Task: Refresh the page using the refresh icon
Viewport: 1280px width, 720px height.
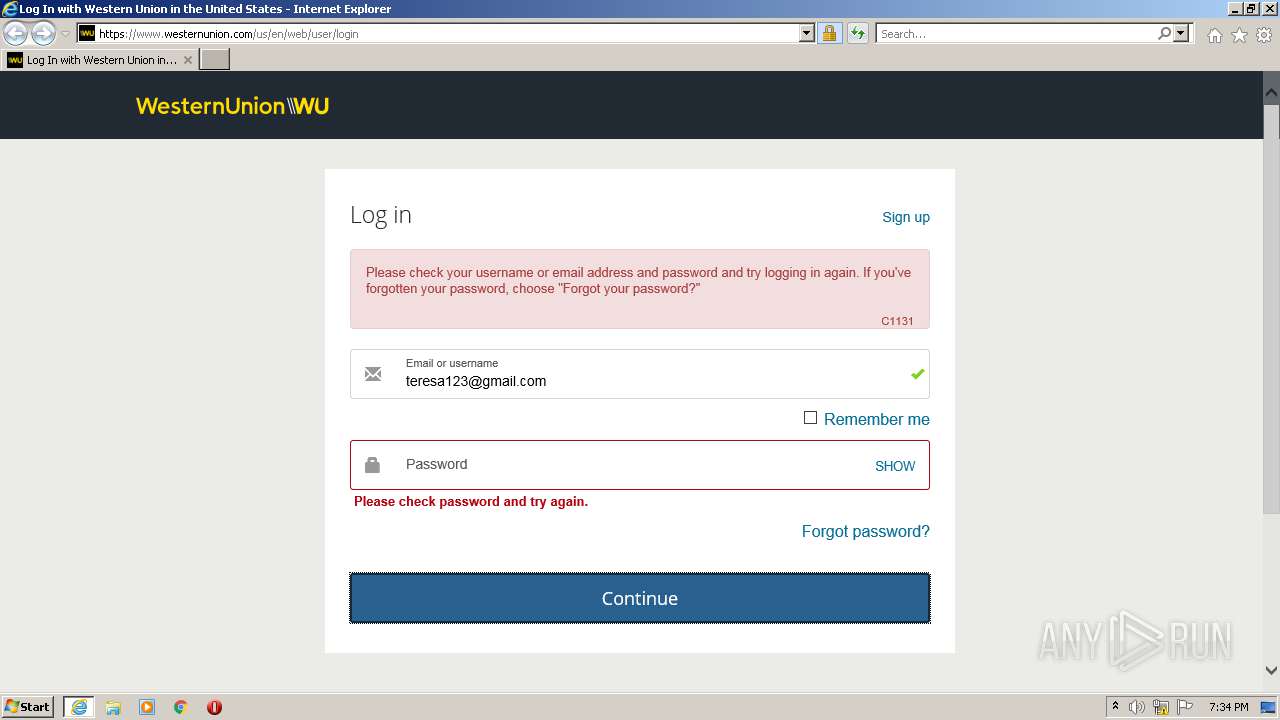Action: 858,33
